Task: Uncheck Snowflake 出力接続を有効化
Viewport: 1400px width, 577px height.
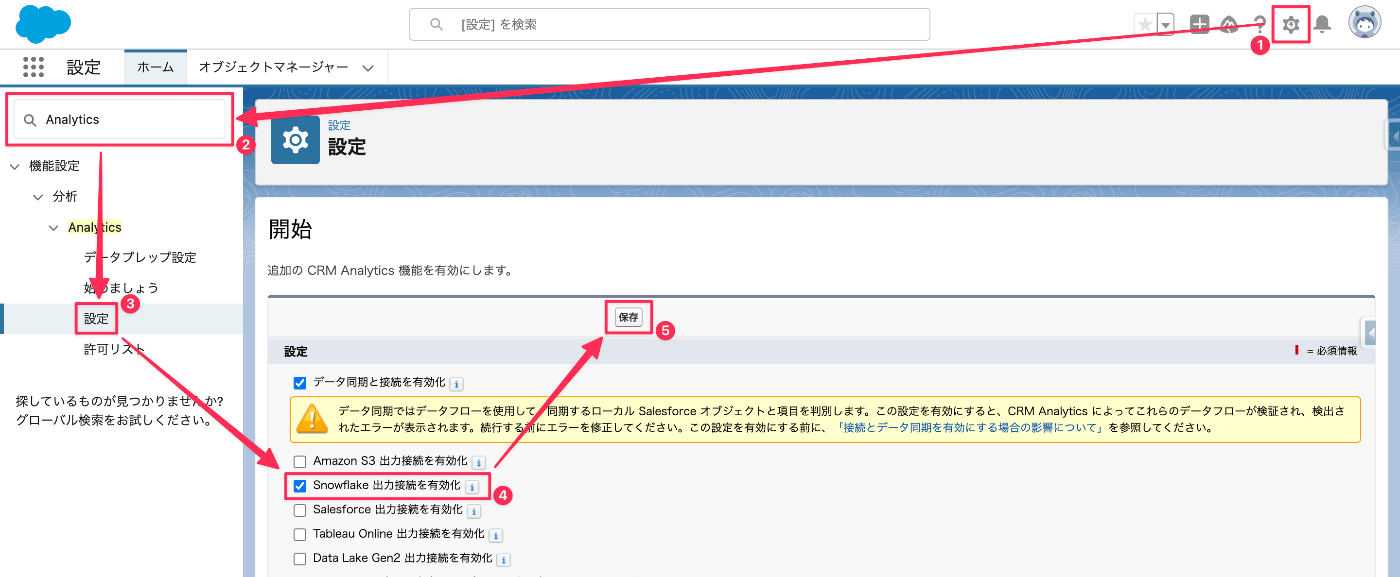Action: click(x=300, y=486)
